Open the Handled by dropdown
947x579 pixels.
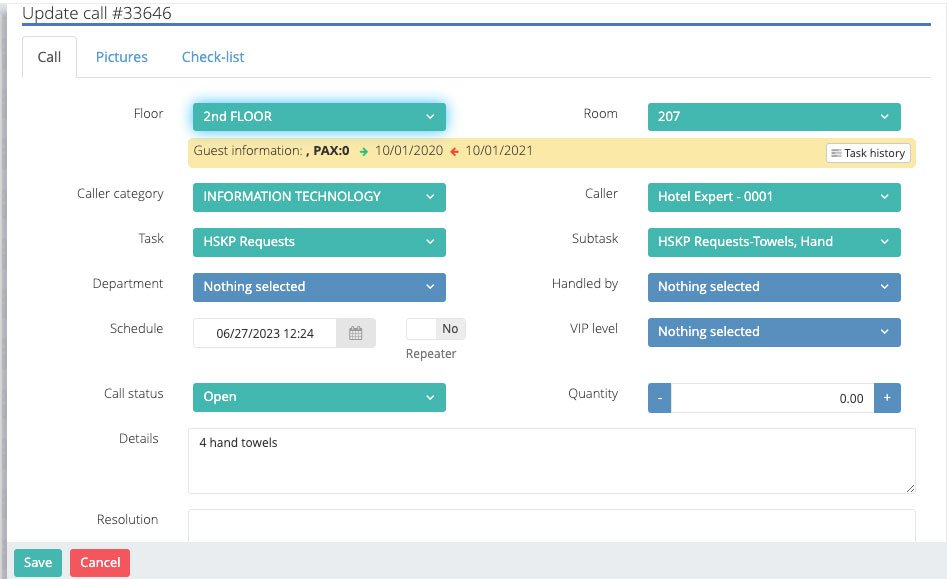773,287
